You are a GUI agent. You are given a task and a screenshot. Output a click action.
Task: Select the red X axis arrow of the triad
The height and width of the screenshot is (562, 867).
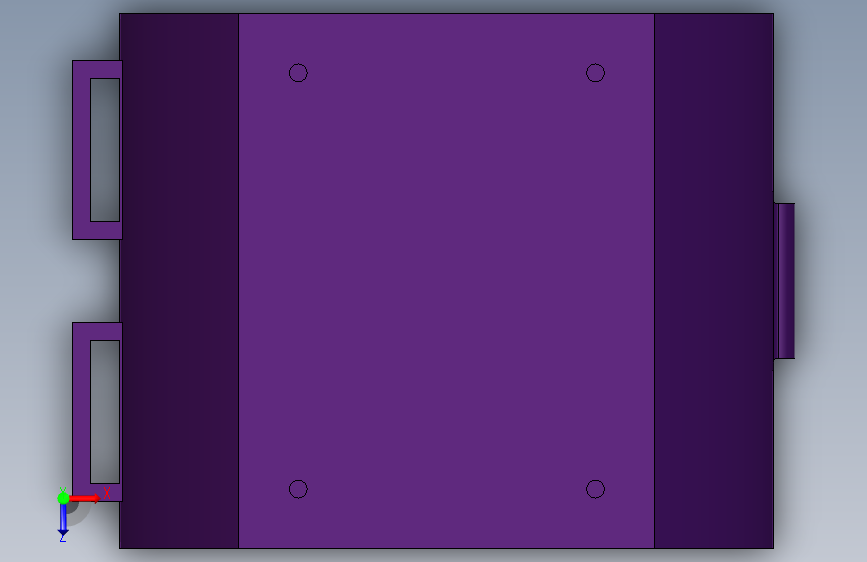coord(85,498)
